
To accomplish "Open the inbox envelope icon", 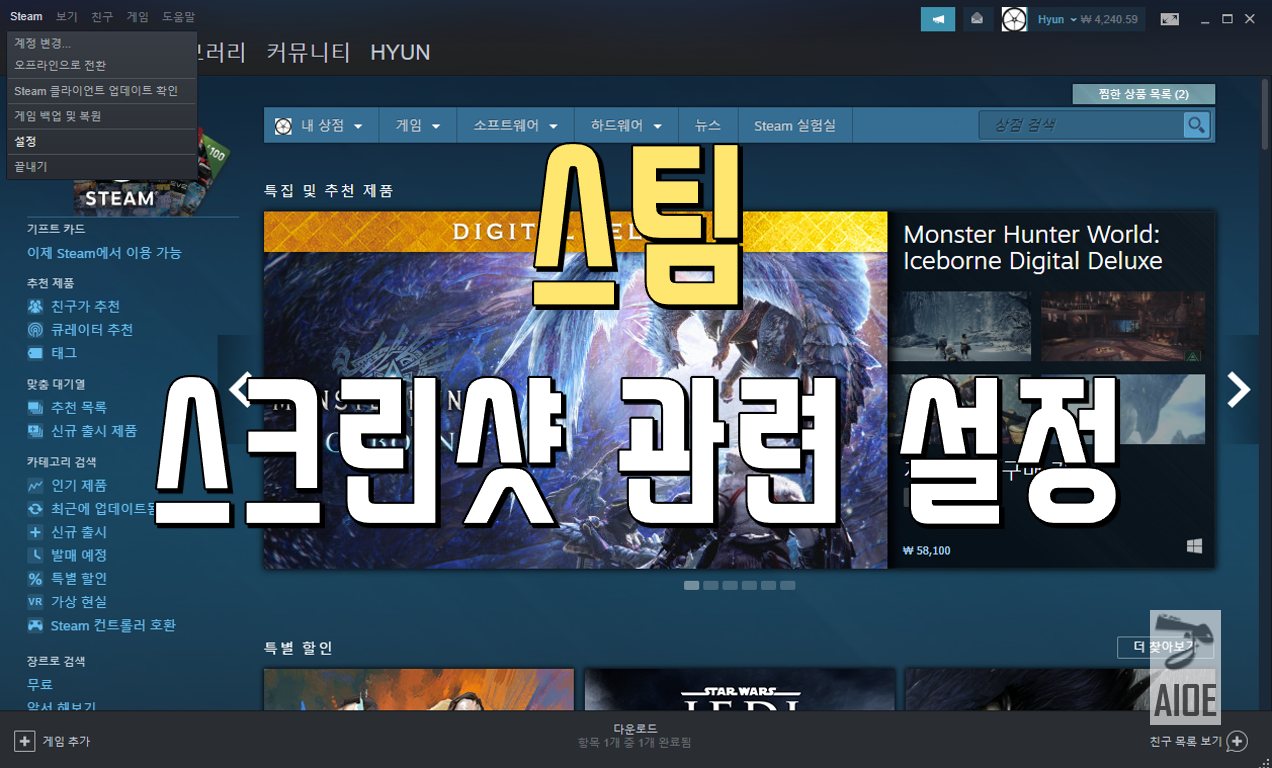I will click(978, 19).
